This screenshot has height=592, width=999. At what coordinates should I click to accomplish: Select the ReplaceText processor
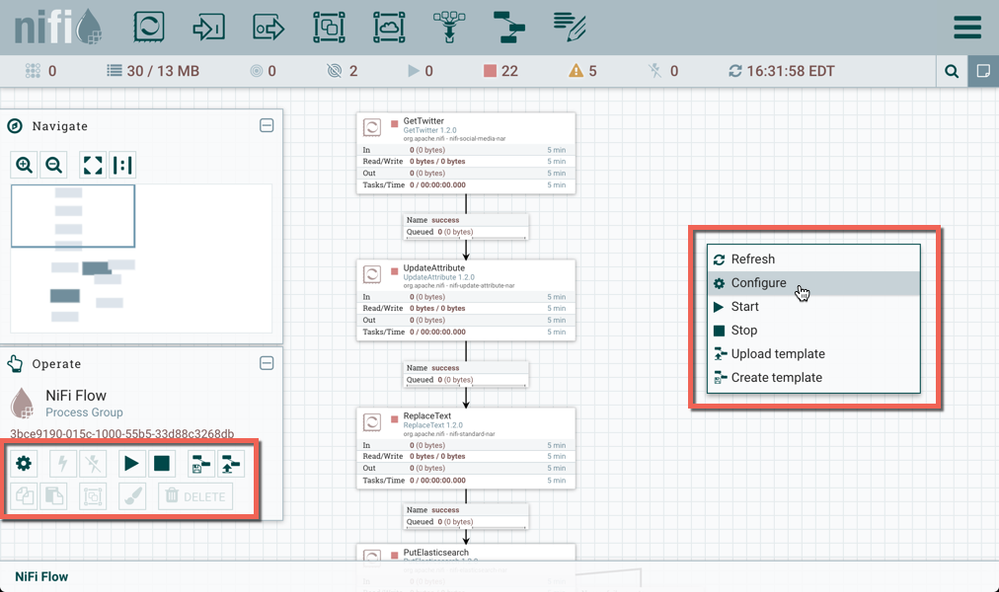click(466, 448)
